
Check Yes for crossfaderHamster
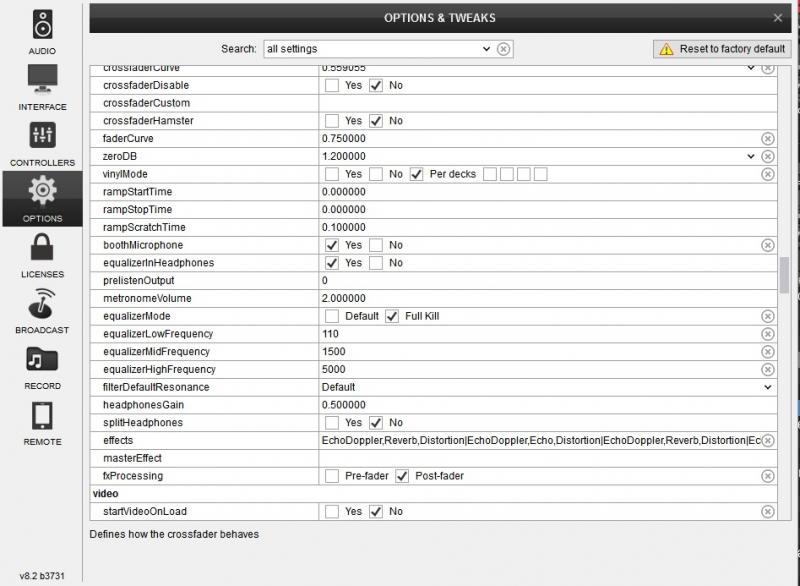332,121
